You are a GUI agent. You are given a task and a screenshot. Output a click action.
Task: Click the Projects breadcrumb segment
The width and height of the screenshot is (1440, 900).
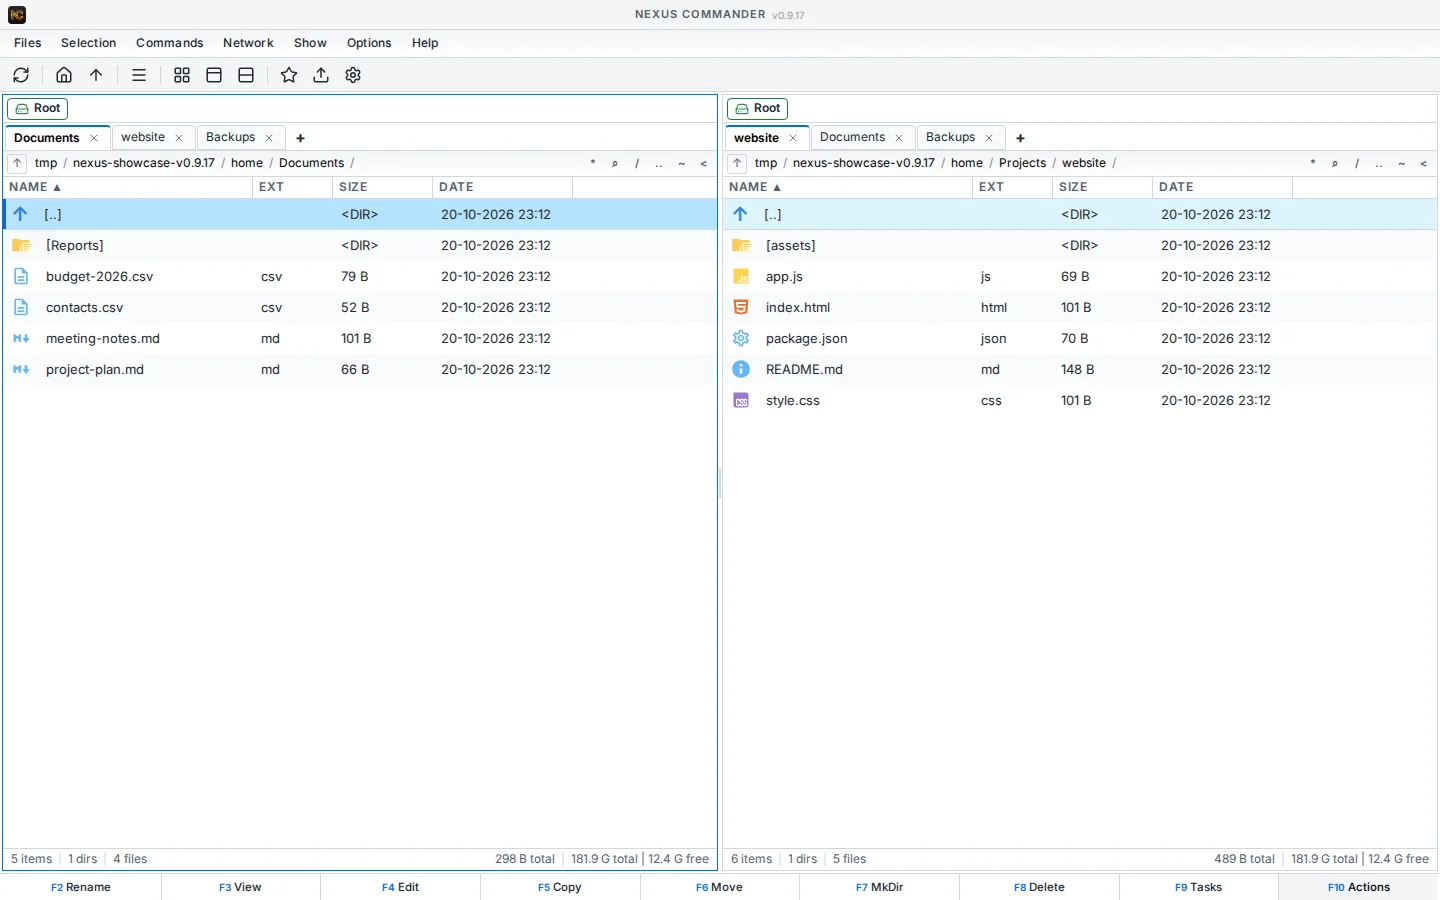tap(1022, 163)
